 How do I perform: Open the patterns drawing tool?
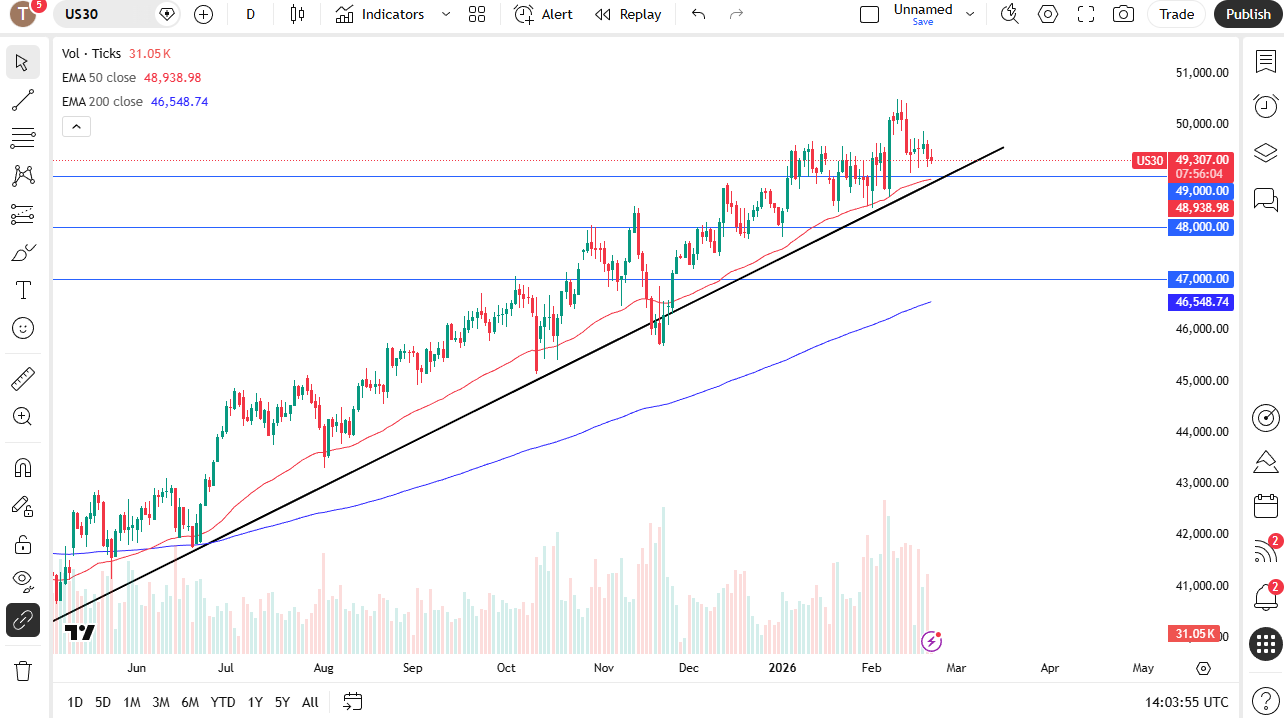[22, 176]
